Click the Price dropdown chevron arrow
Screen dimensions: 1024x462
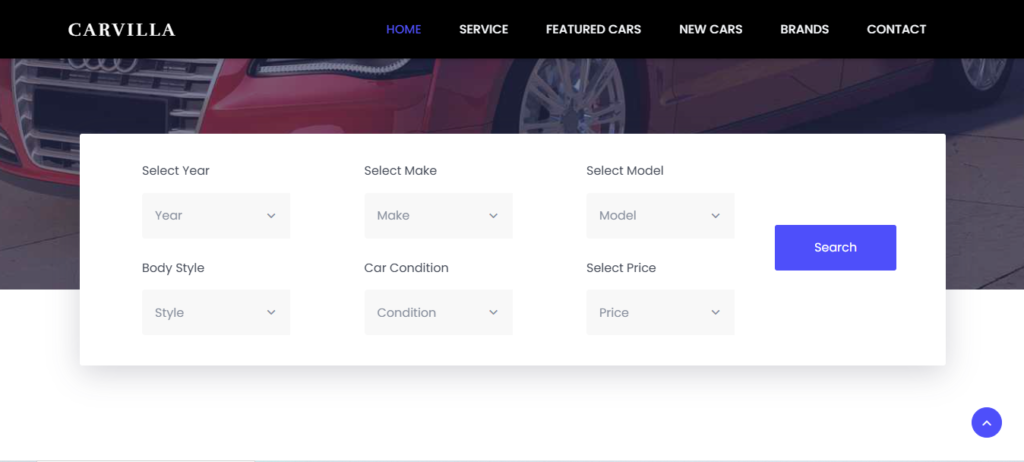715,313
